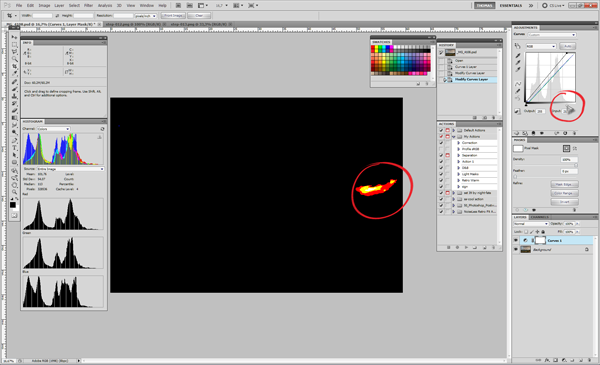Screen dimensions: 600x365
Task: Refresh the histogram with the circular arrow icon
Action: point(102,129)
